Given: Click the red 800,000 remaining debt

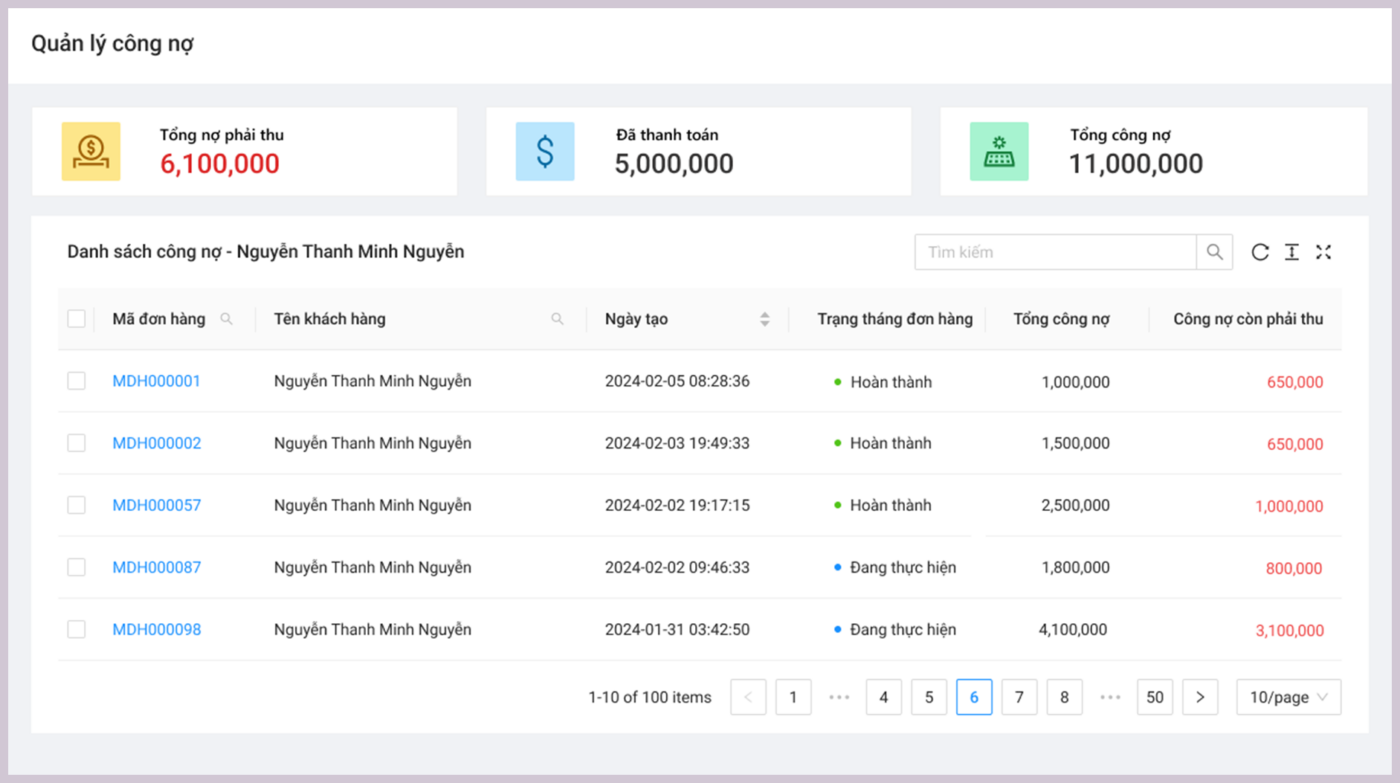Looking at the screenshot, I should point(1295,568).
